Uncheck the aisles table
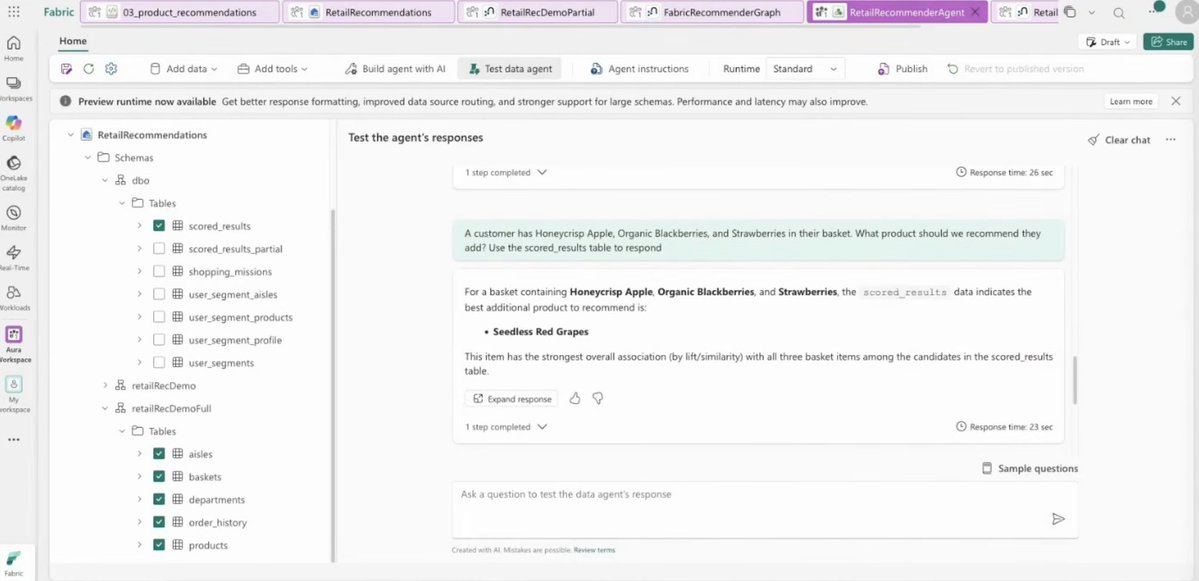This screenshot has height=581, width=1199. 159,453
